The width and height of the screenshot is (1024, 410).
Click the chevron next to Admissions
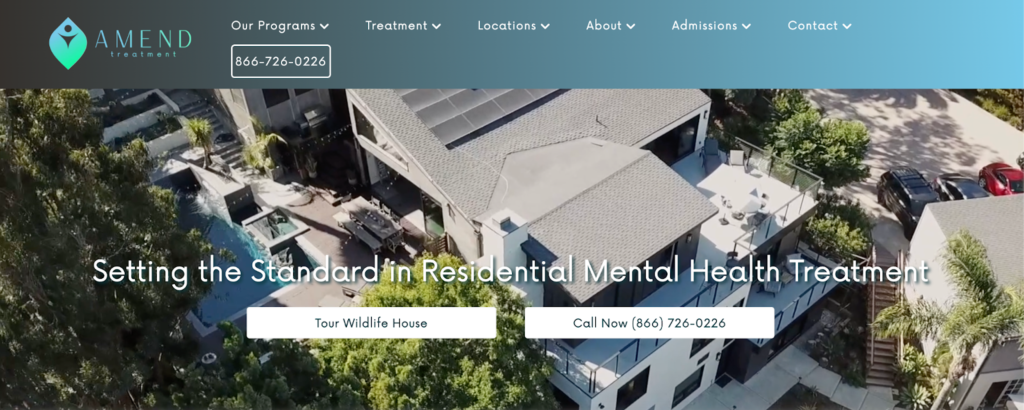[x=746, y=27]
